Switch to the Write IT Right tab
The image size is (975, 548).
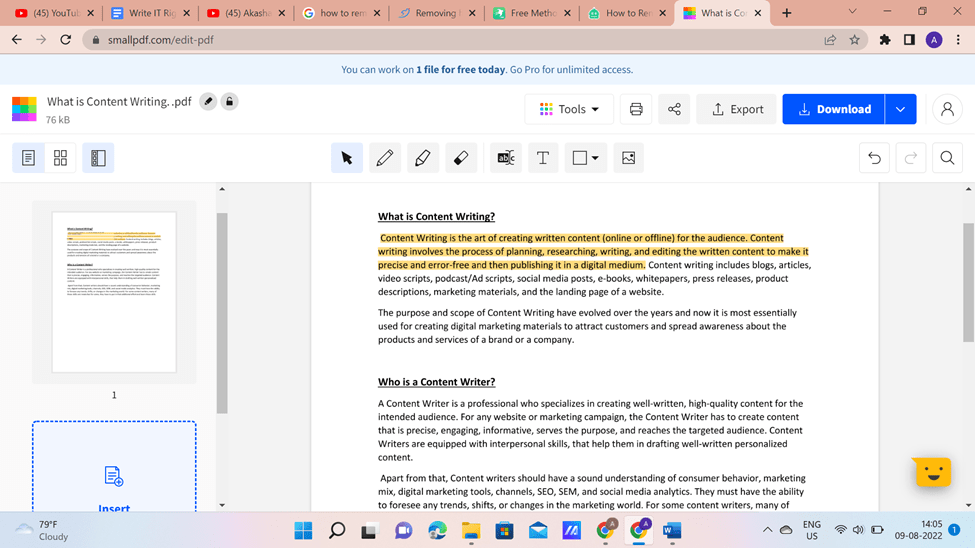pyautogui.click(x=149, y=13)
